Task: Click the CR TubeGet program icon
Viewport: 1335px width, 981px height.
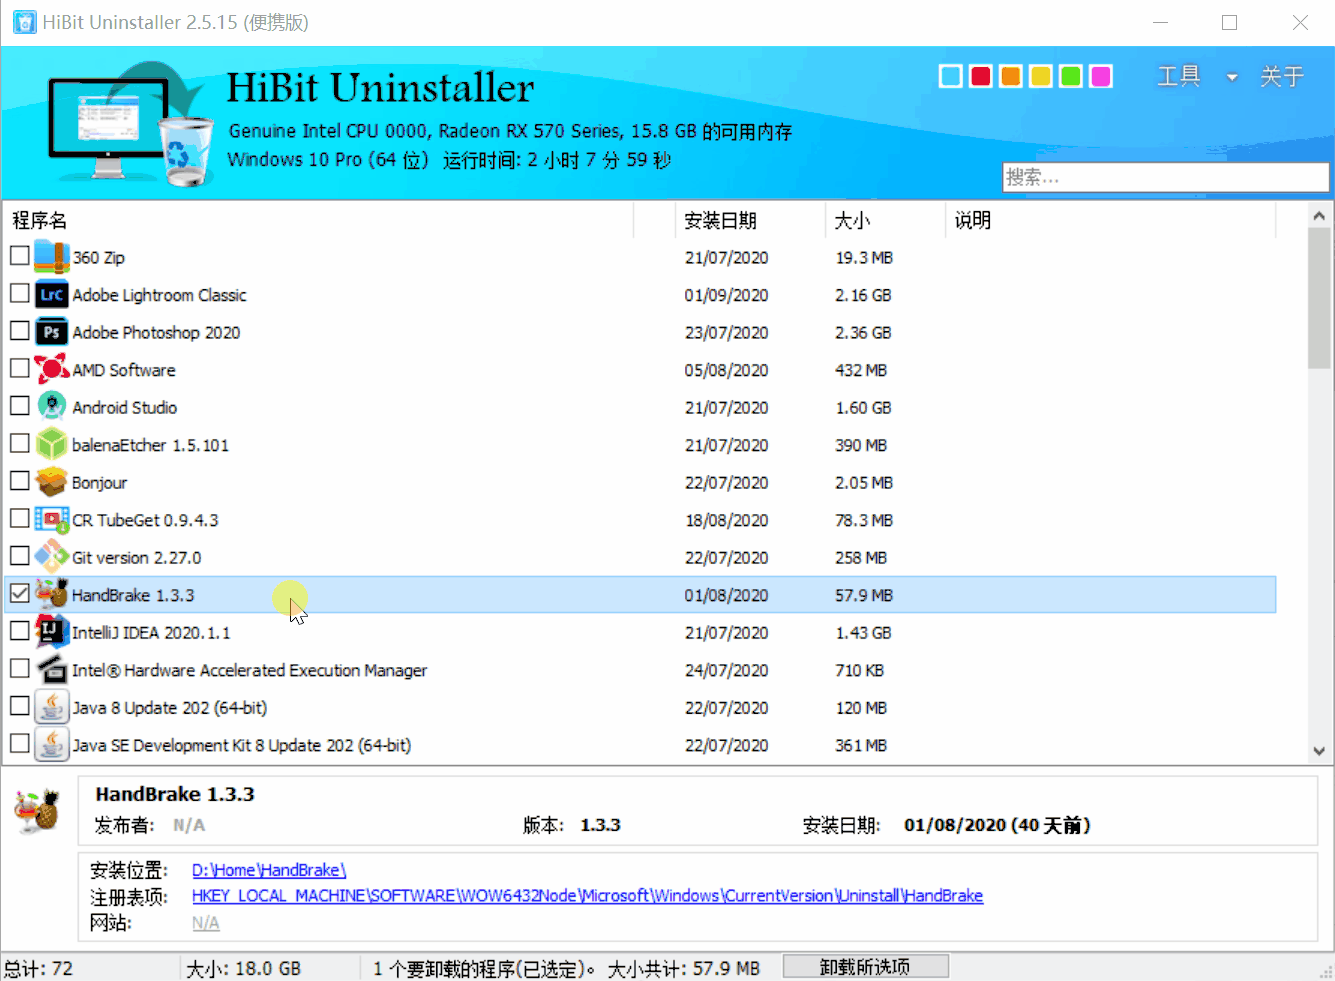Action: [x=50, y=519]
